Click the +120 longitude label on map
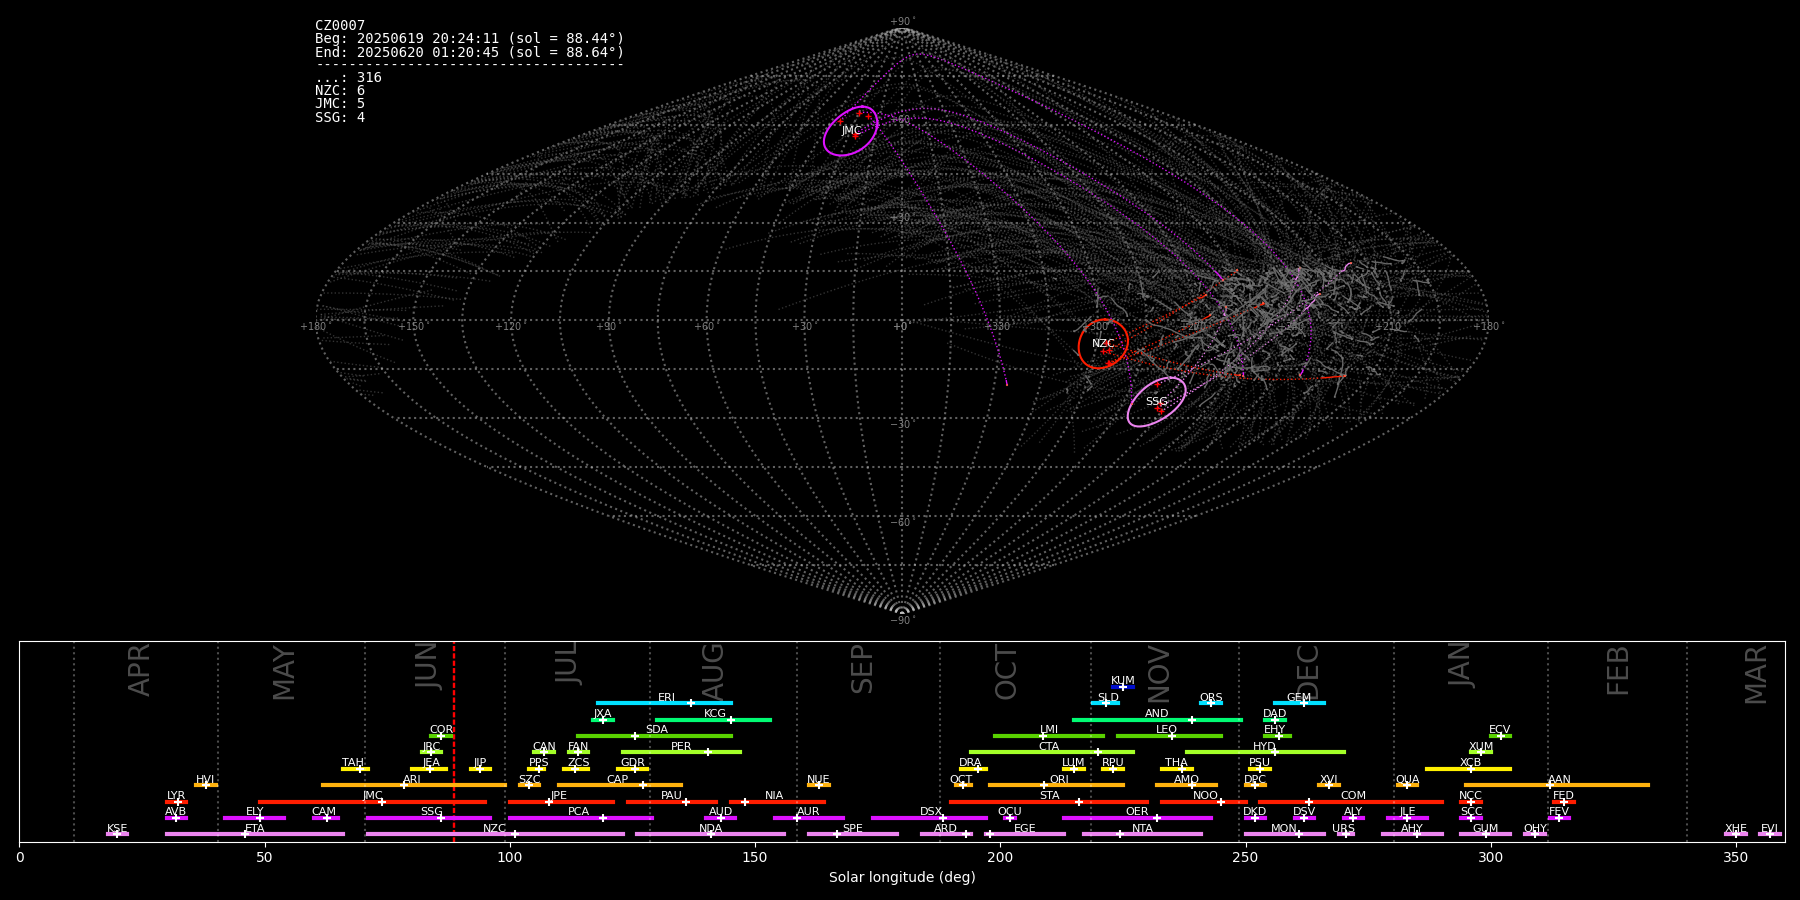 coord(508,327)
